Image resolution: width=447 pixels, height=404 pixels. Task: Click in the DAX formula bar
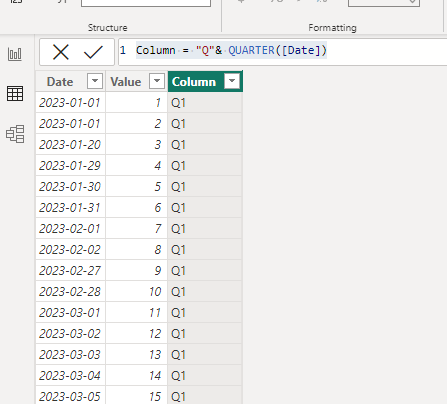click(x=283, y=52)
